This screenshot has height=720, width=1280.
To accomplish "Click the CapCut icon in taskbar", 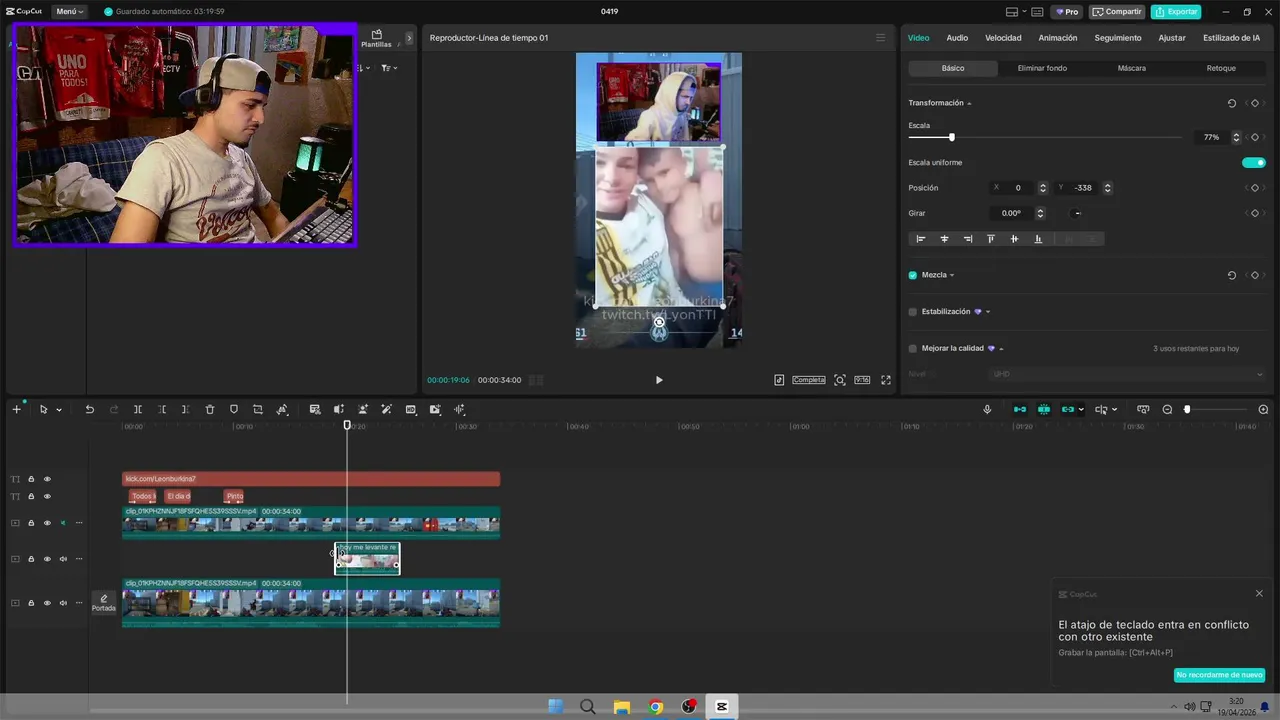I will 721,707.
